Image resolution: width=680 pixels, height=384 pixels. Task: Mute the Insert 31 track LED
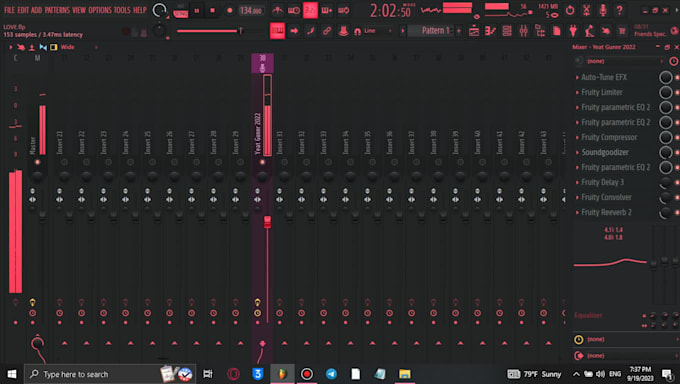(x=284, y=162)
